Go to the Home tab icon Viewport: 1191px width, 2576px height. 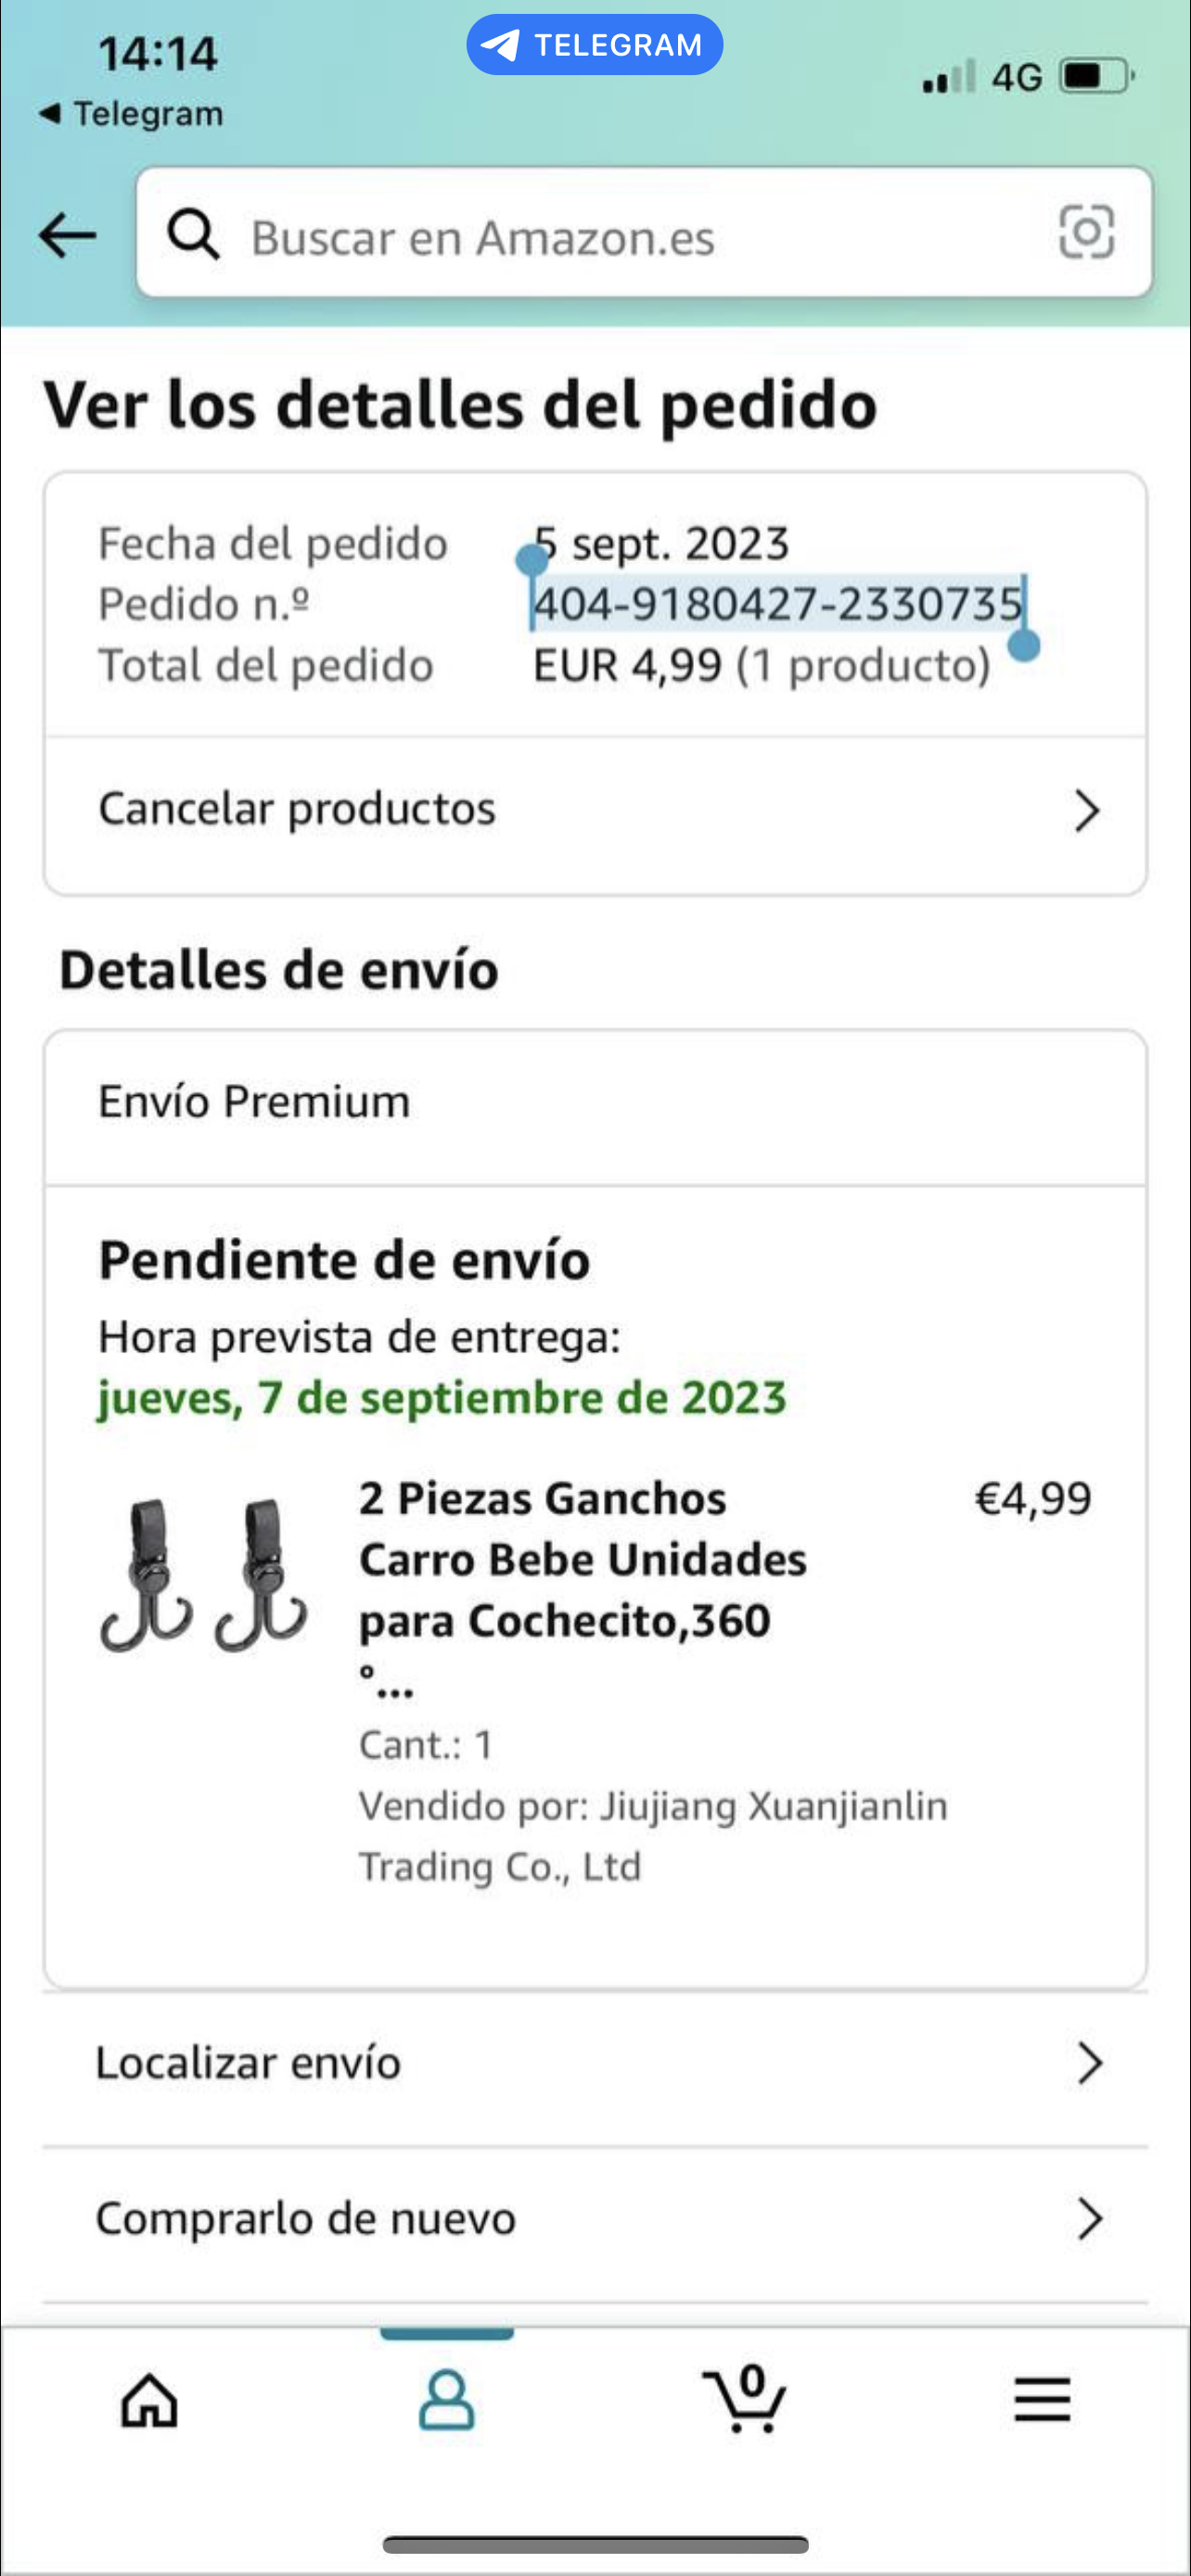[x=150, y=2400]
